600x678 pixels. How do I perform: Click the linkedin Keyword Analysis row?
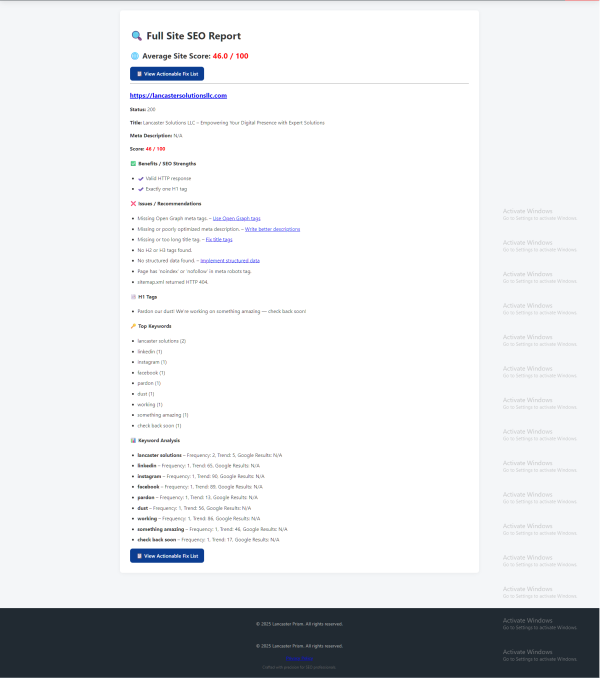pos(198,466)
